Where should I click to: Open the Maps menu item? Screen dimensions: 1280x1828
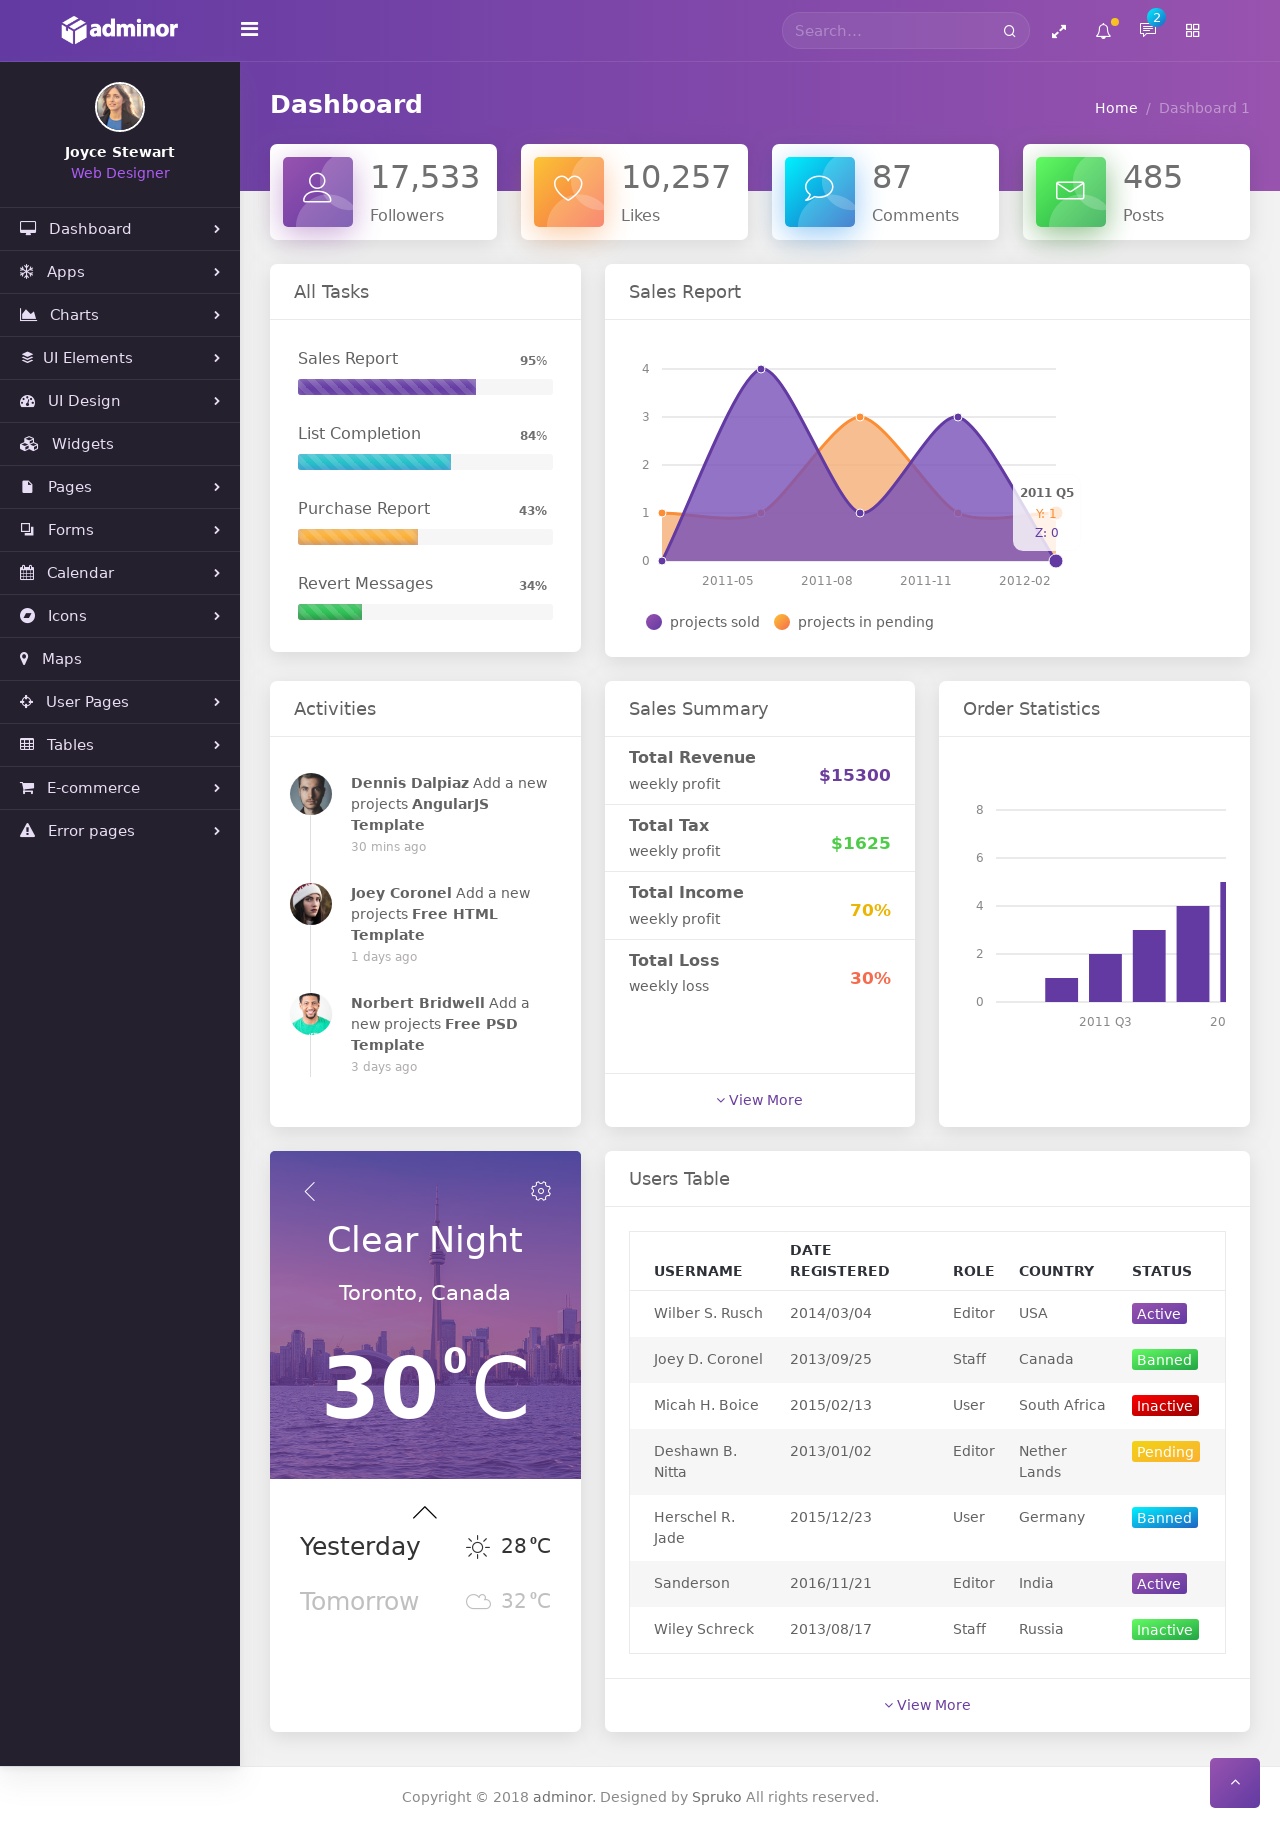[x=120, y=659]
